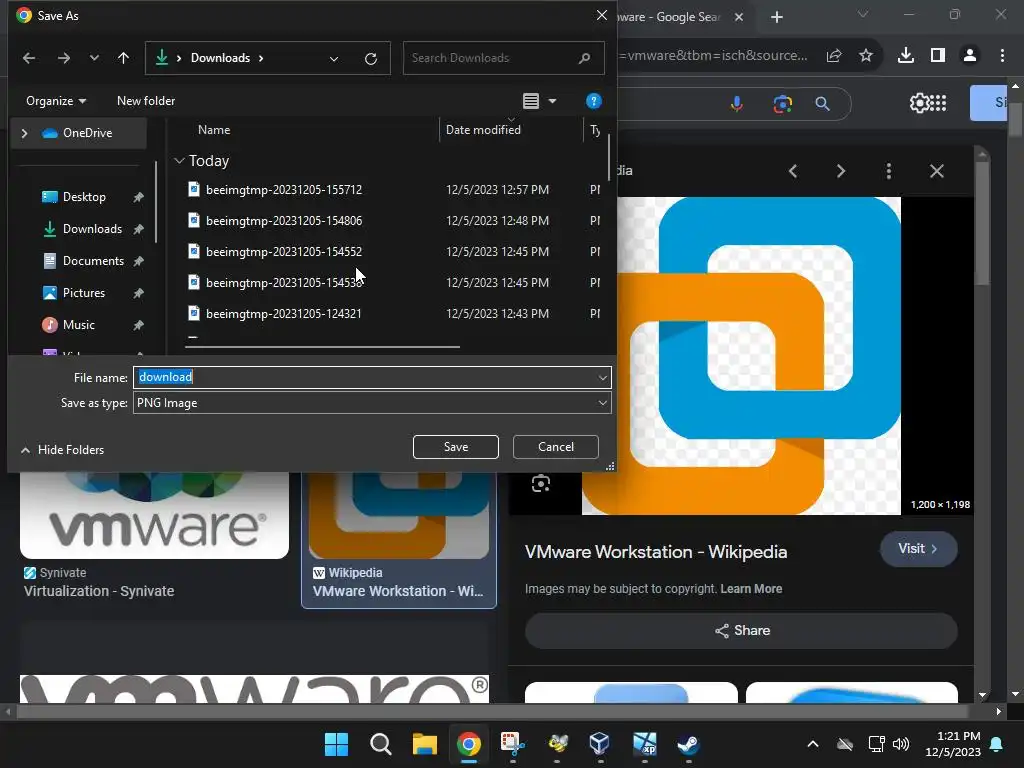Screen dimensions: 1024x768
Task: Open Chrome downloads icon
Action: coord(906,56)
